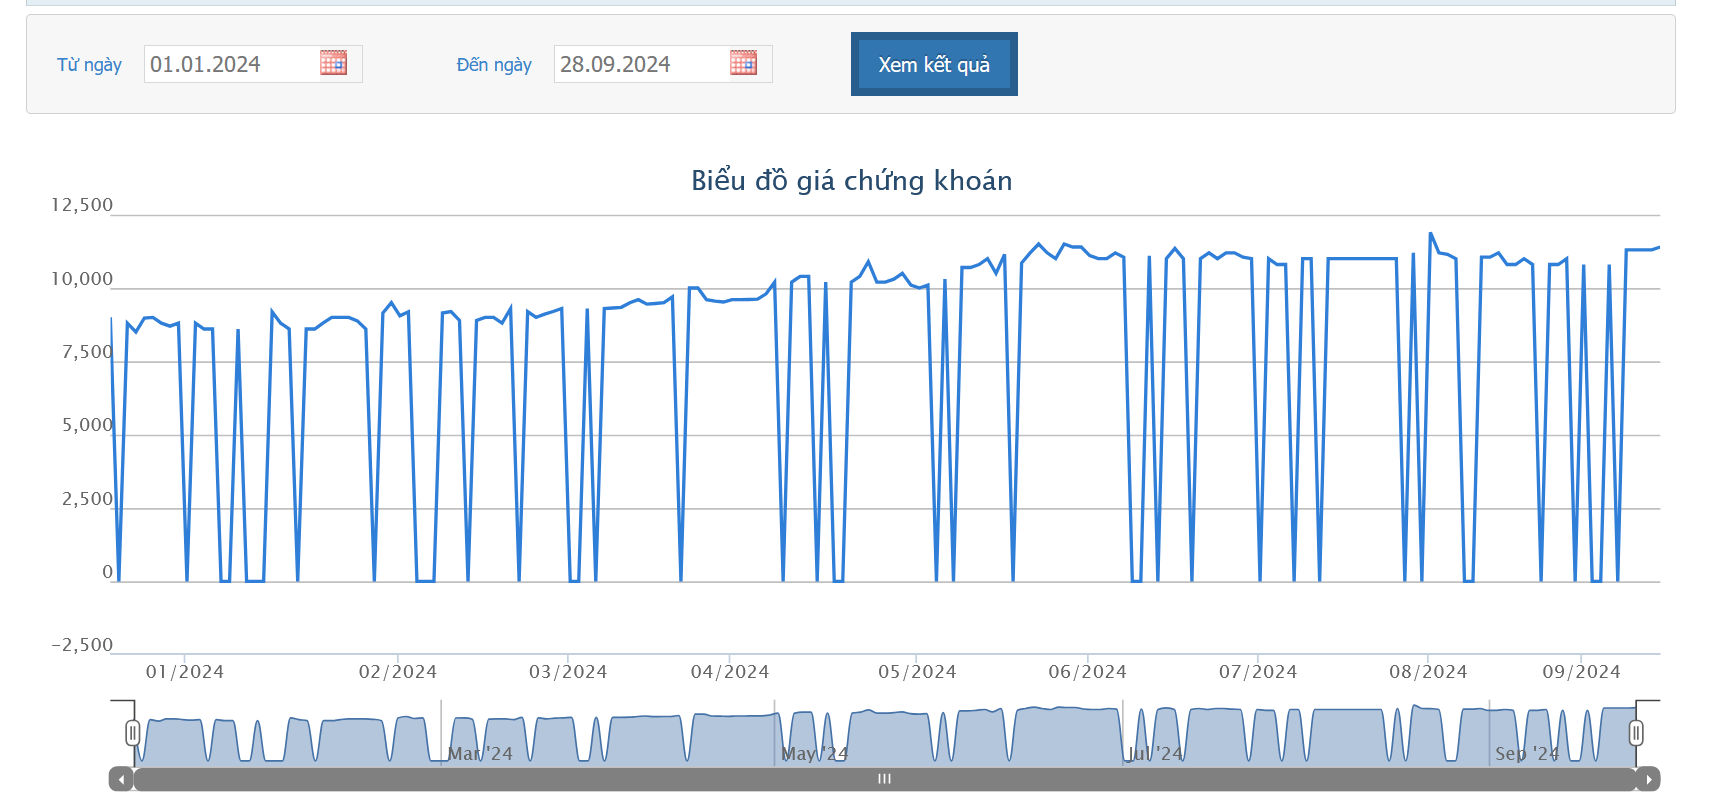Click the y-axis label 5,000
This screenshot has height=801, width=1712.
(88, 425)
